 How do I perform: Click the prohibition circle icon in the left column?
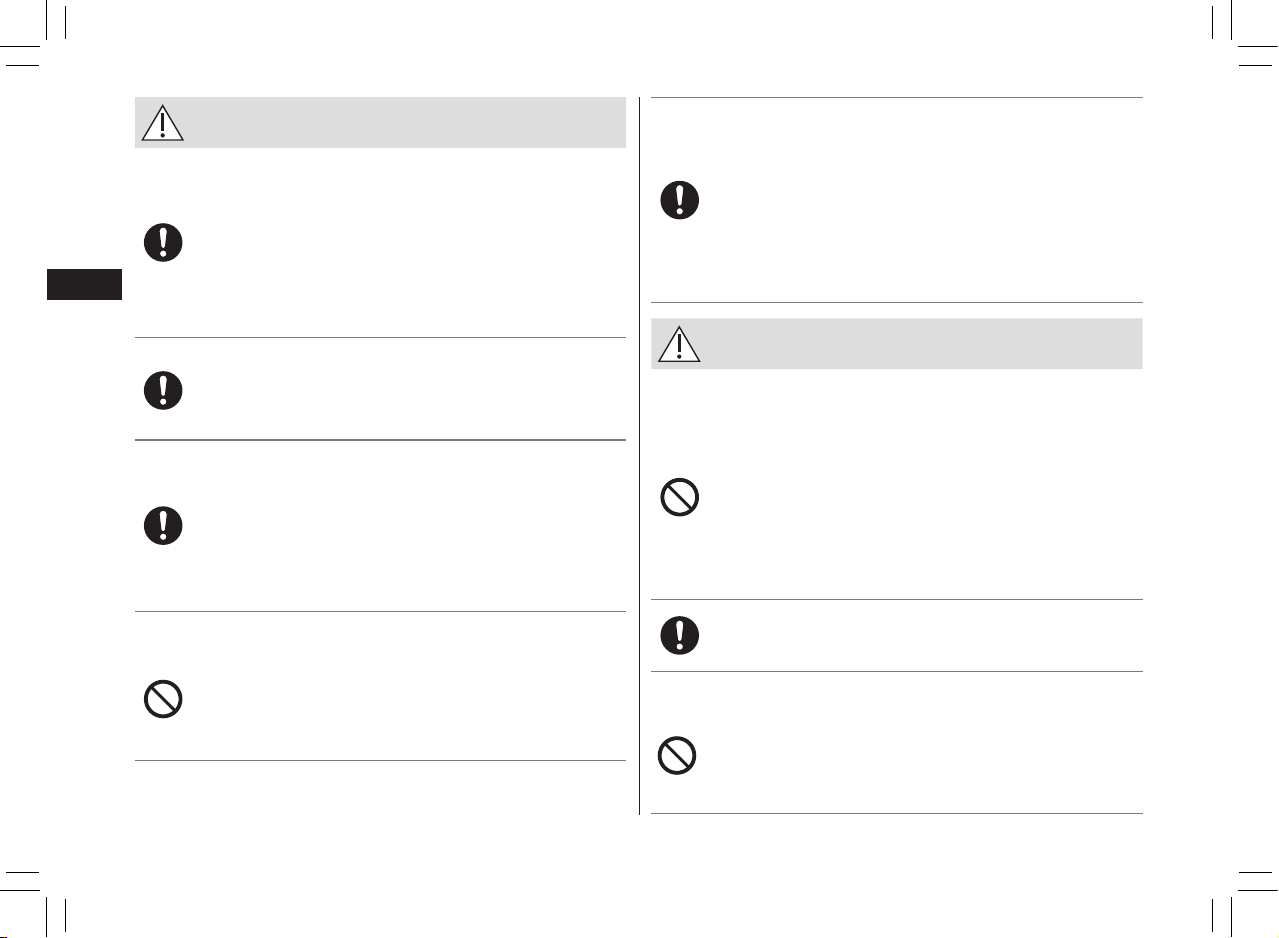(x=163, y=699)
